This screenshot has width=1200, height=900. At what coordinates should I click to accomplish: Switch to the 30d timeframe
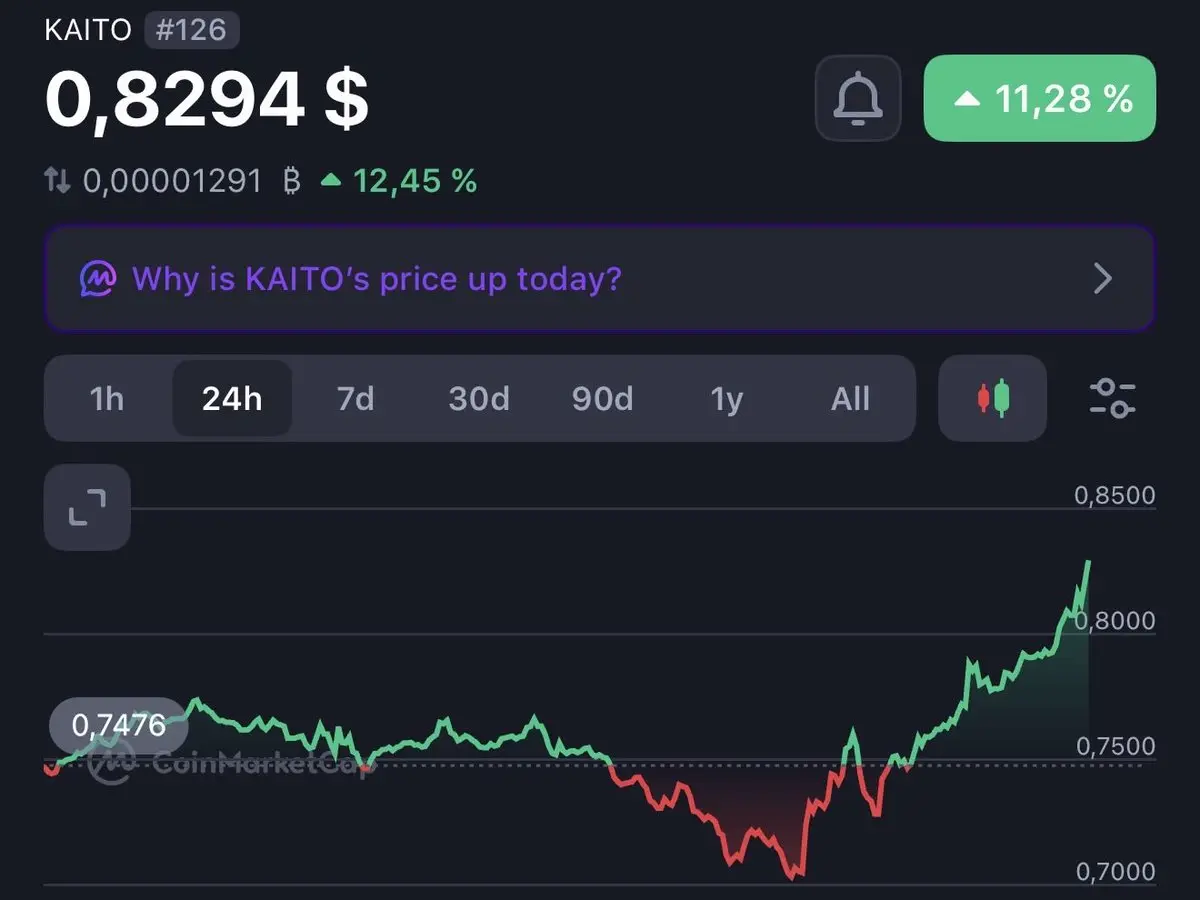coord(479,399)
